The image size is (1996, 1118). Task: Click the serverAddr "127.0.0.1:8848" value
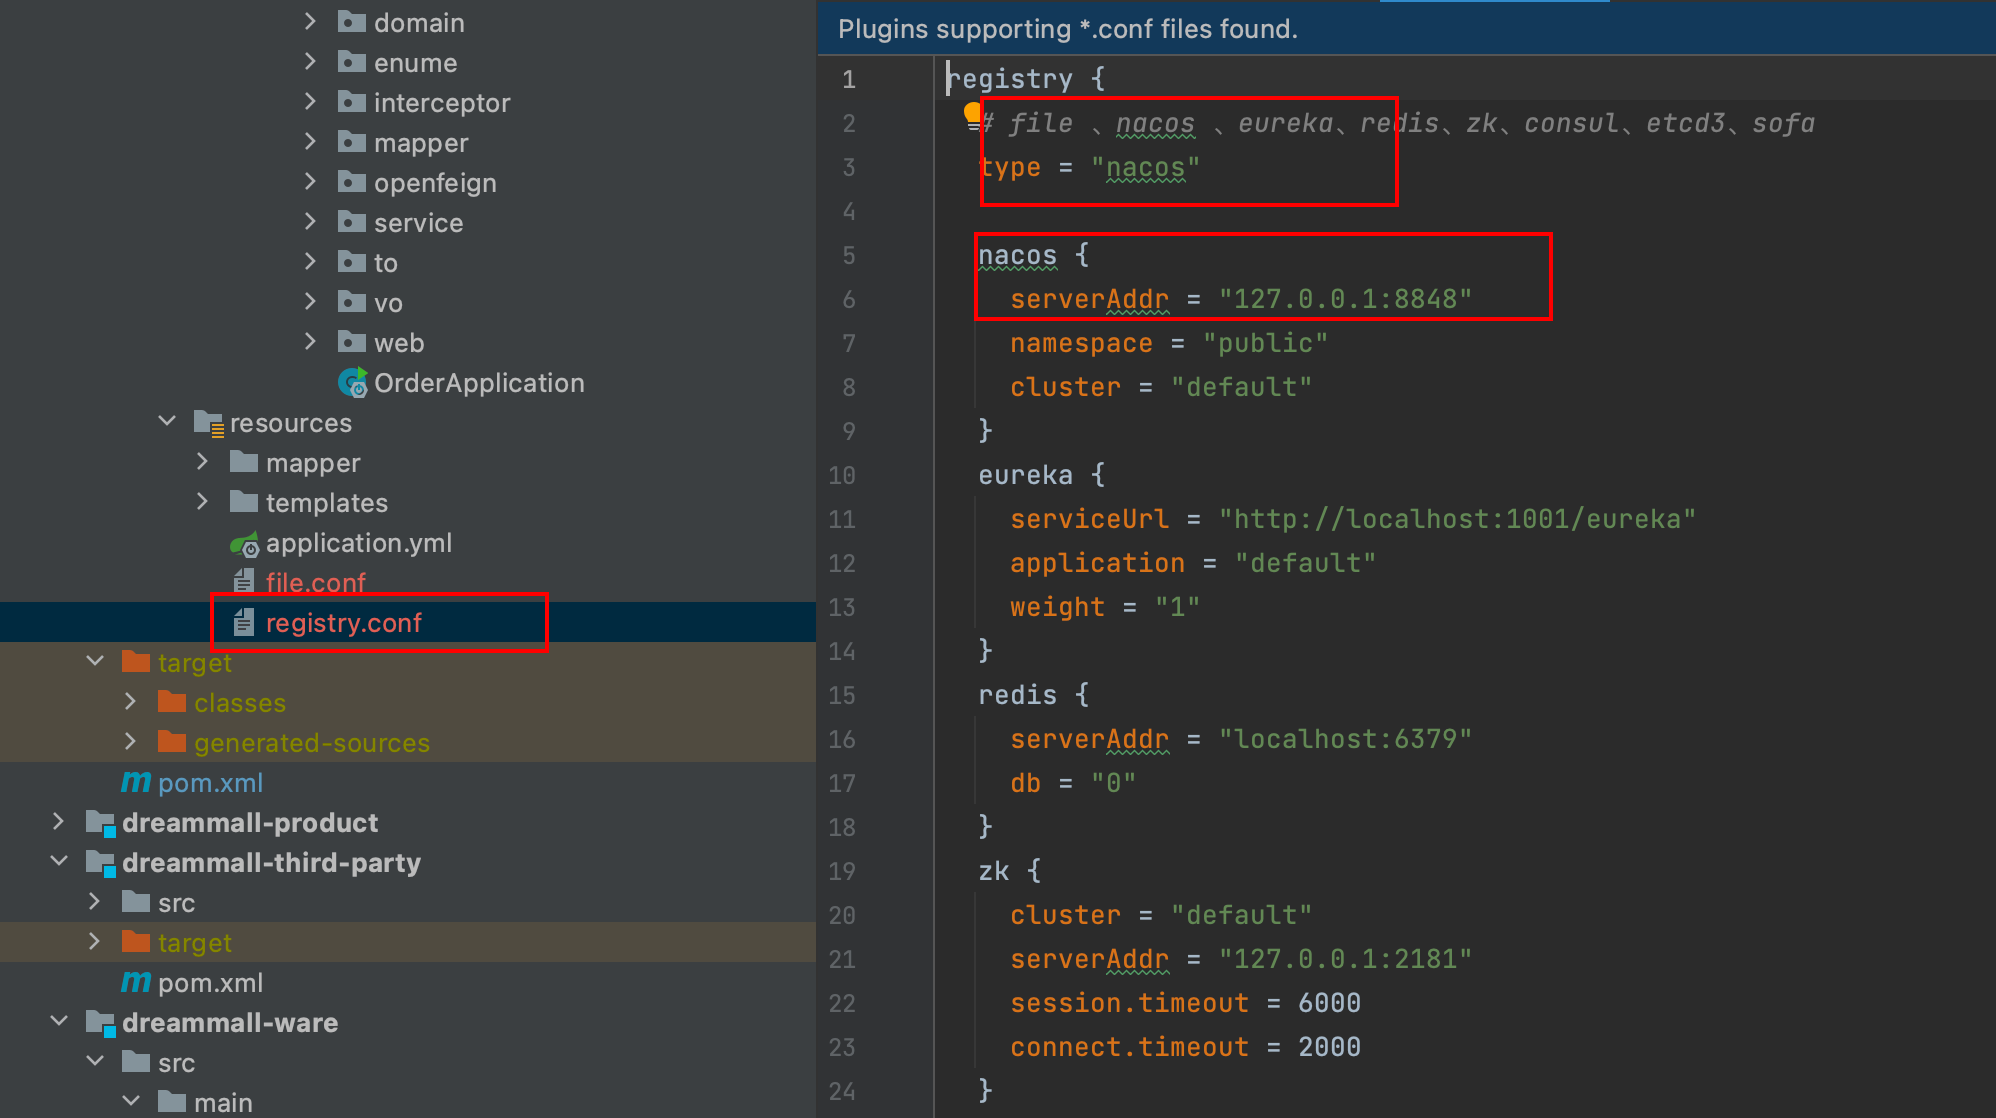click(1345, 299)
